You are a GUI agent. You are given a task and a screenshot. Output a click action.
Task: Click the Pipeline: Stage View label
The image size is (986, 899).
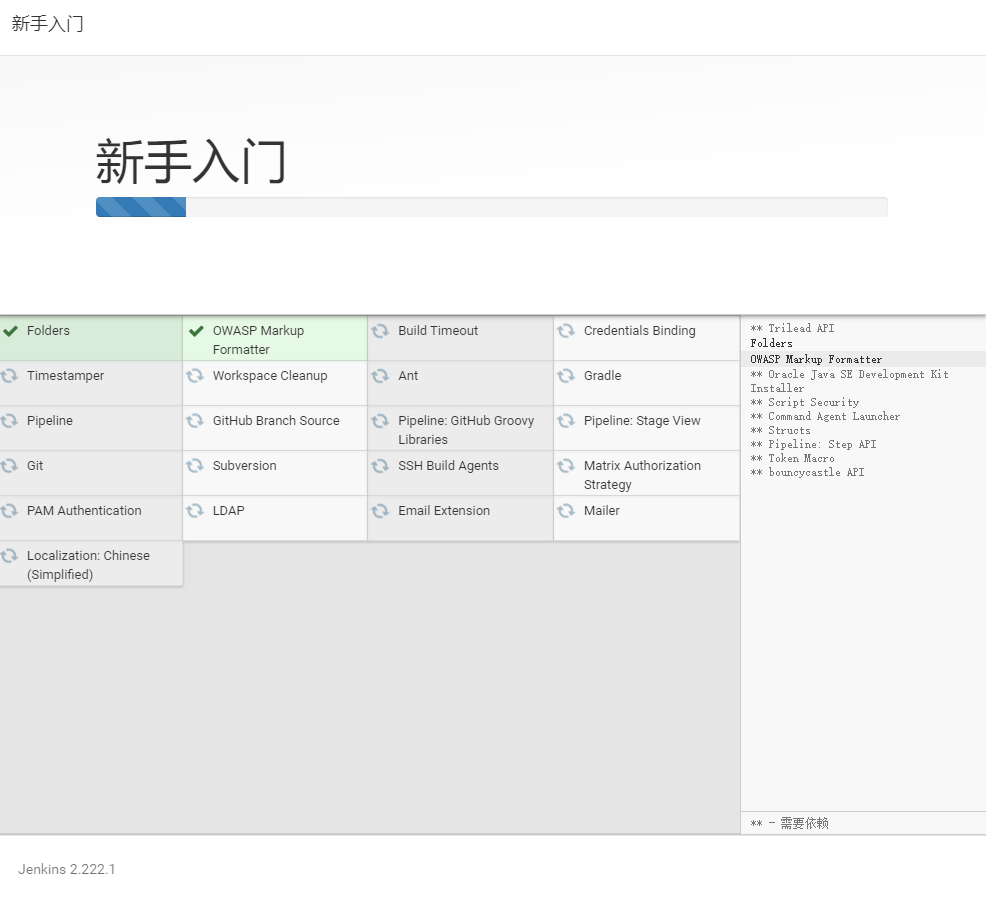pyautogui.click(x=641, y=421)
